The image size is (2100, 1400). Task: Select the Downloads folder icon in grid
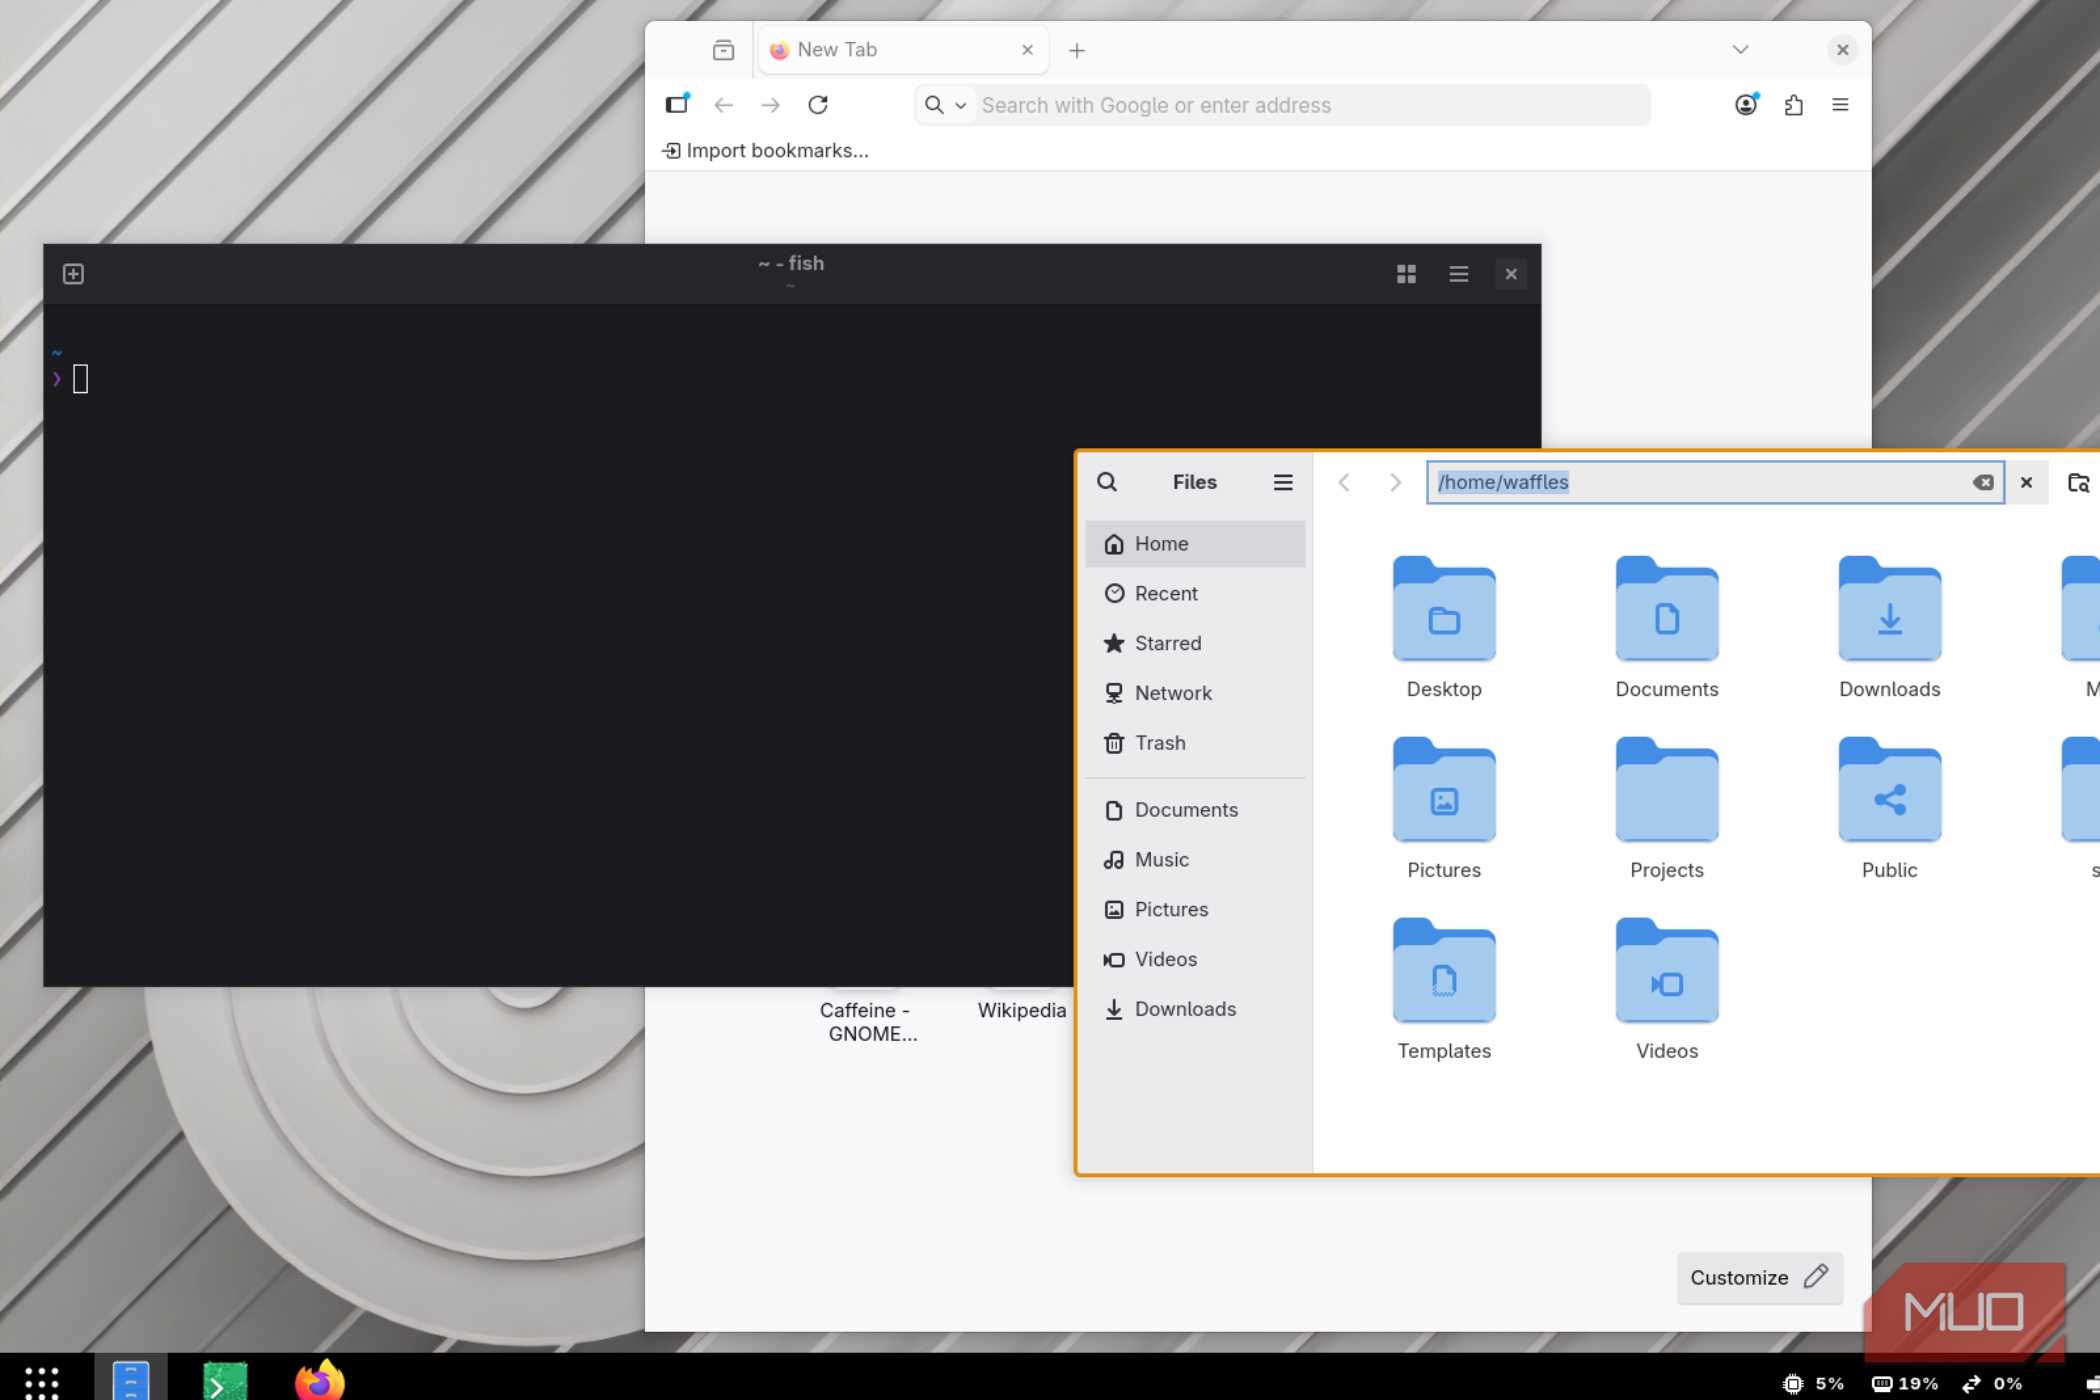(1890, 609)
